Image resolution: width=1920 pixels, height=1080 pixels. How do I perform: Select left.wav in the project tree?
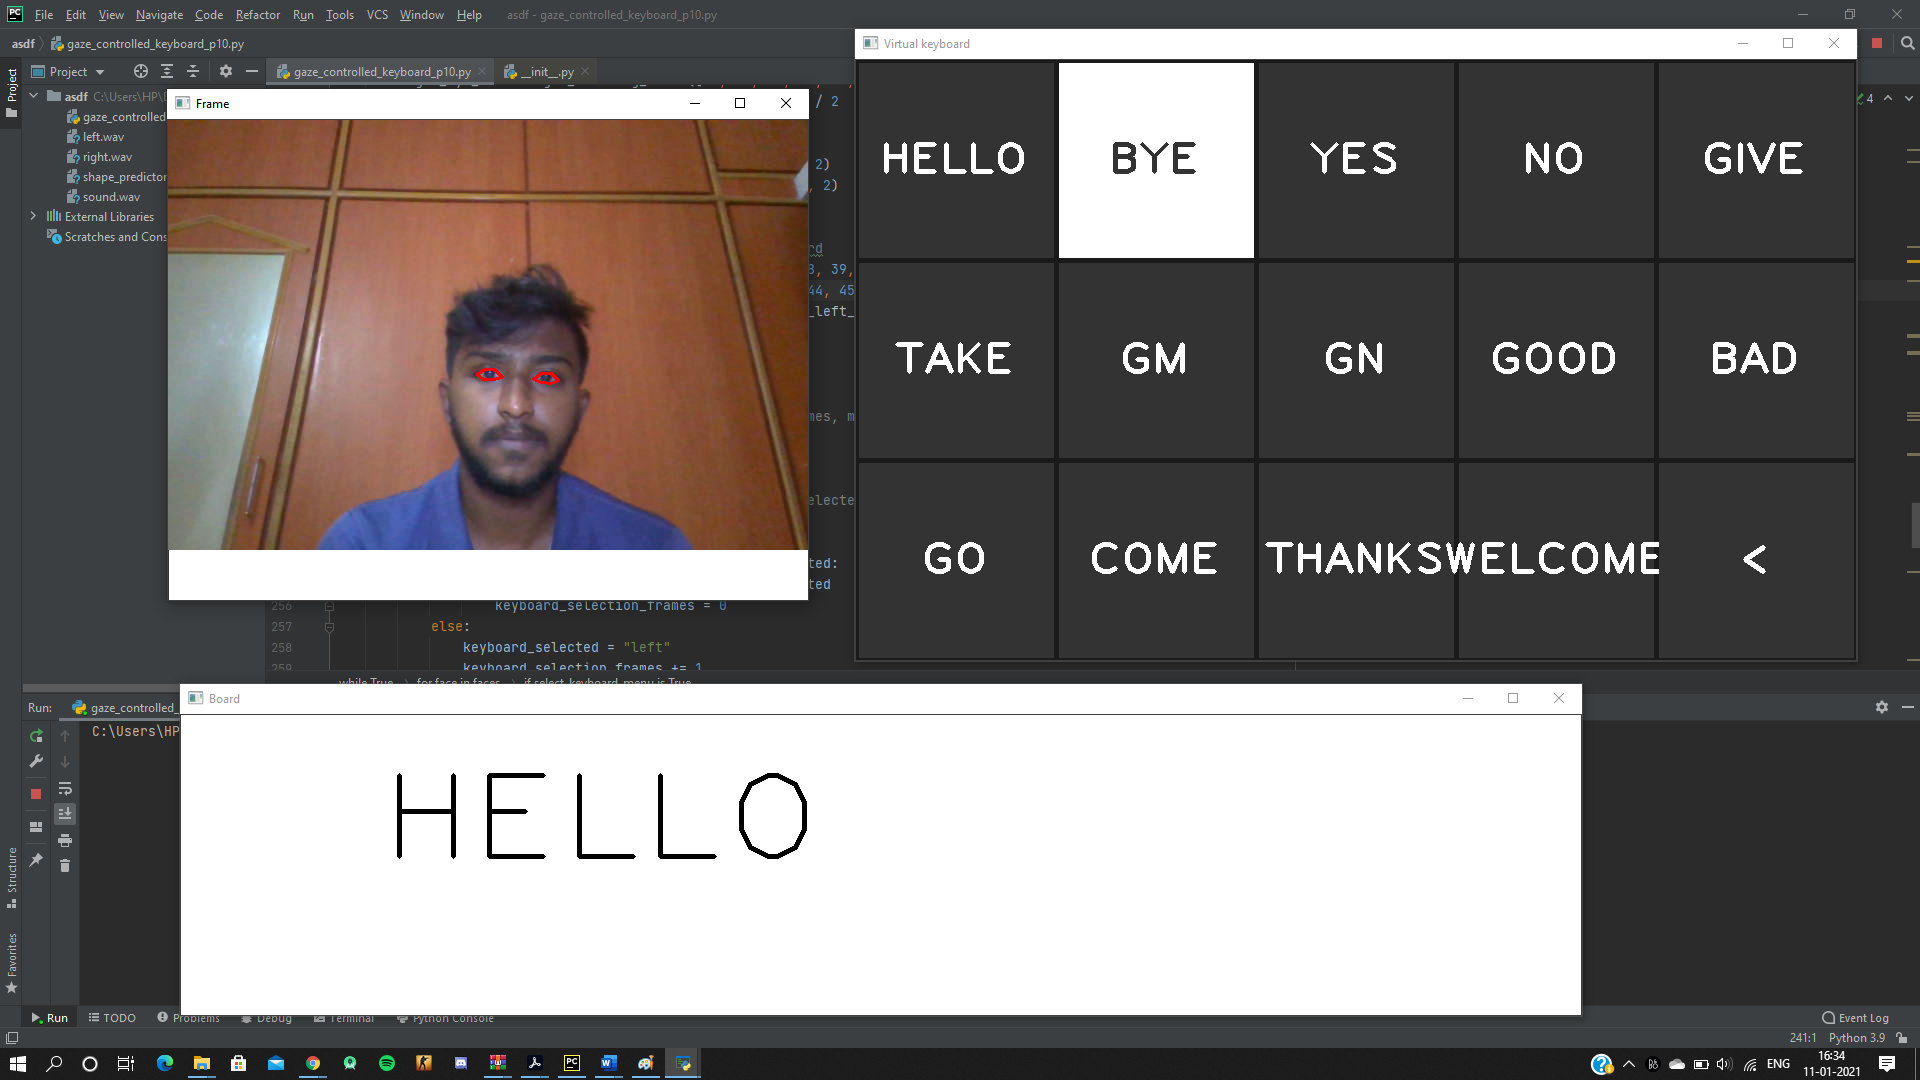104,136
